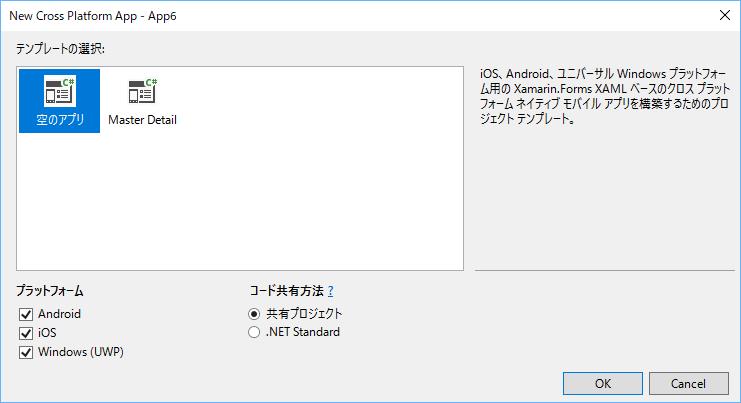Image resolution: width=741 pixels, height=403 pixels.
Task: Confirm the dialog with OK
Action: 603,383
